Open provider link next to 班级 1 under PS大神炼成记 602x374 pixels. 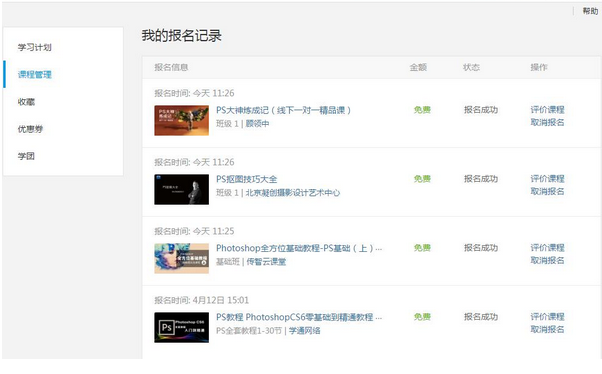(257, 124)
